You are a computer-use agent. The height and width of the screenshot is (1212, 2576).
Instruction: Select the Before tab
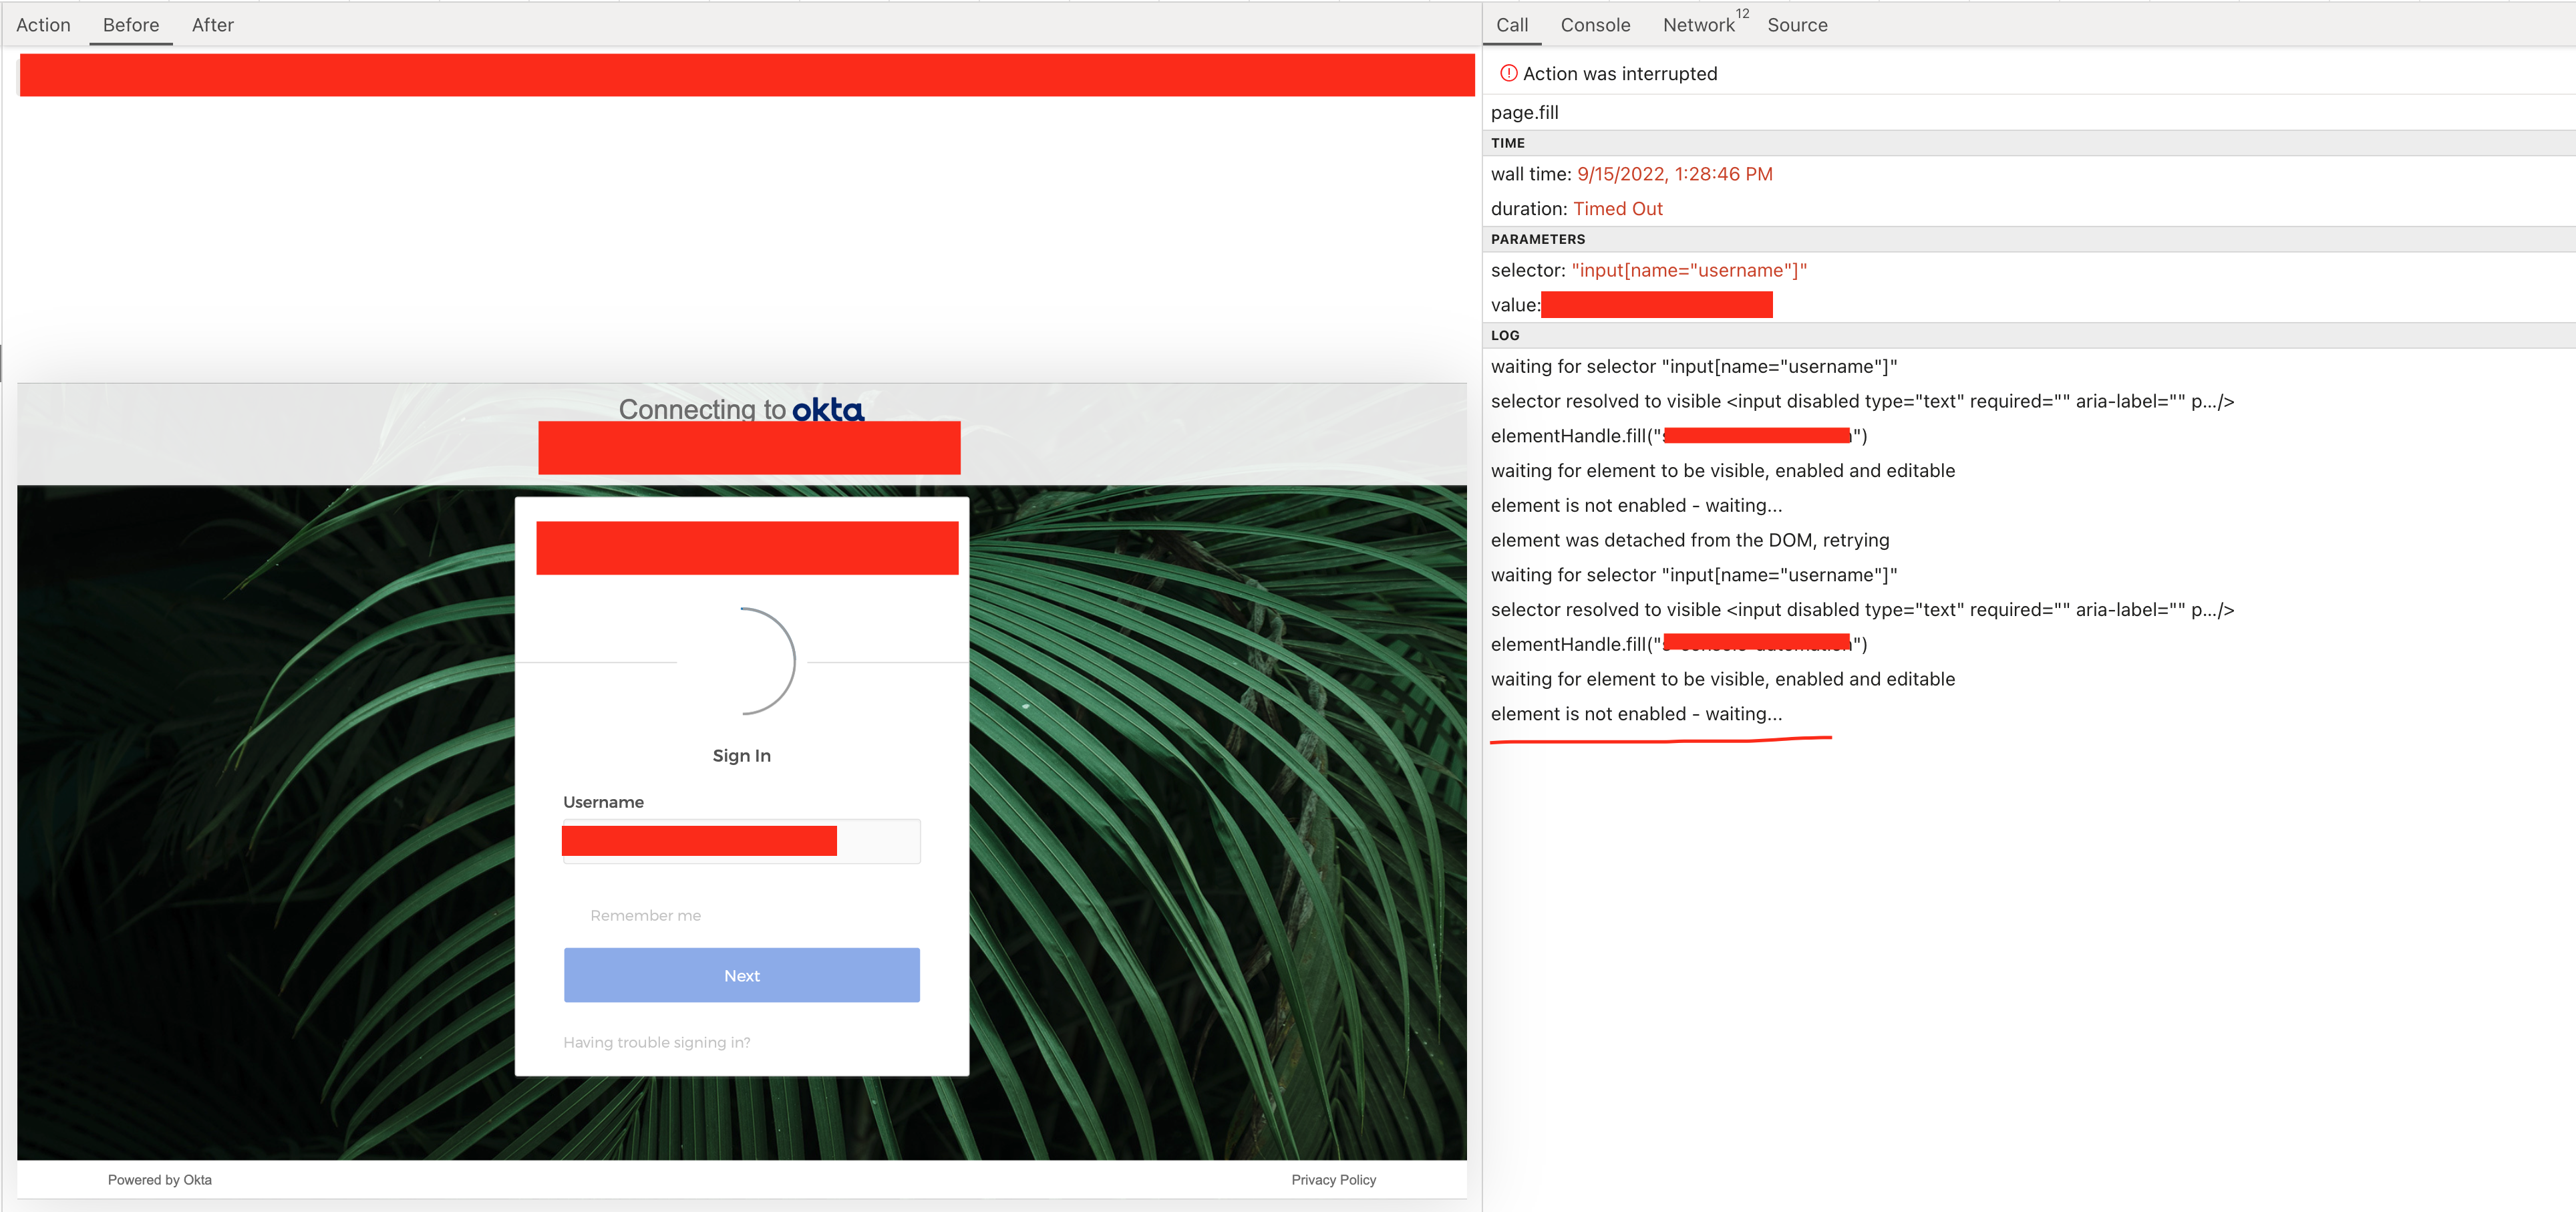(130, 25)
